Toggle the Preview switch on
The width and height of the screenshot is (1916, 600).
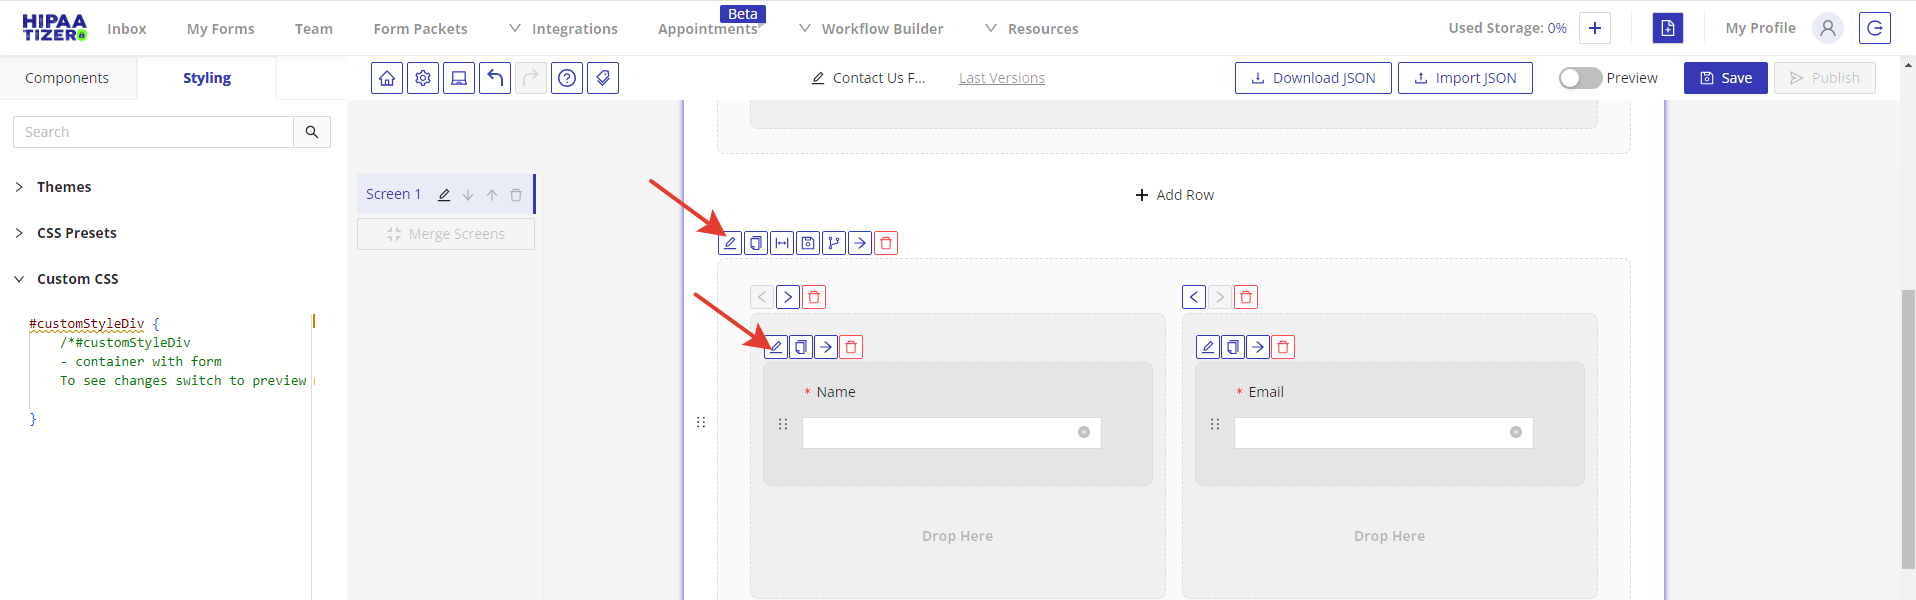1580,78
